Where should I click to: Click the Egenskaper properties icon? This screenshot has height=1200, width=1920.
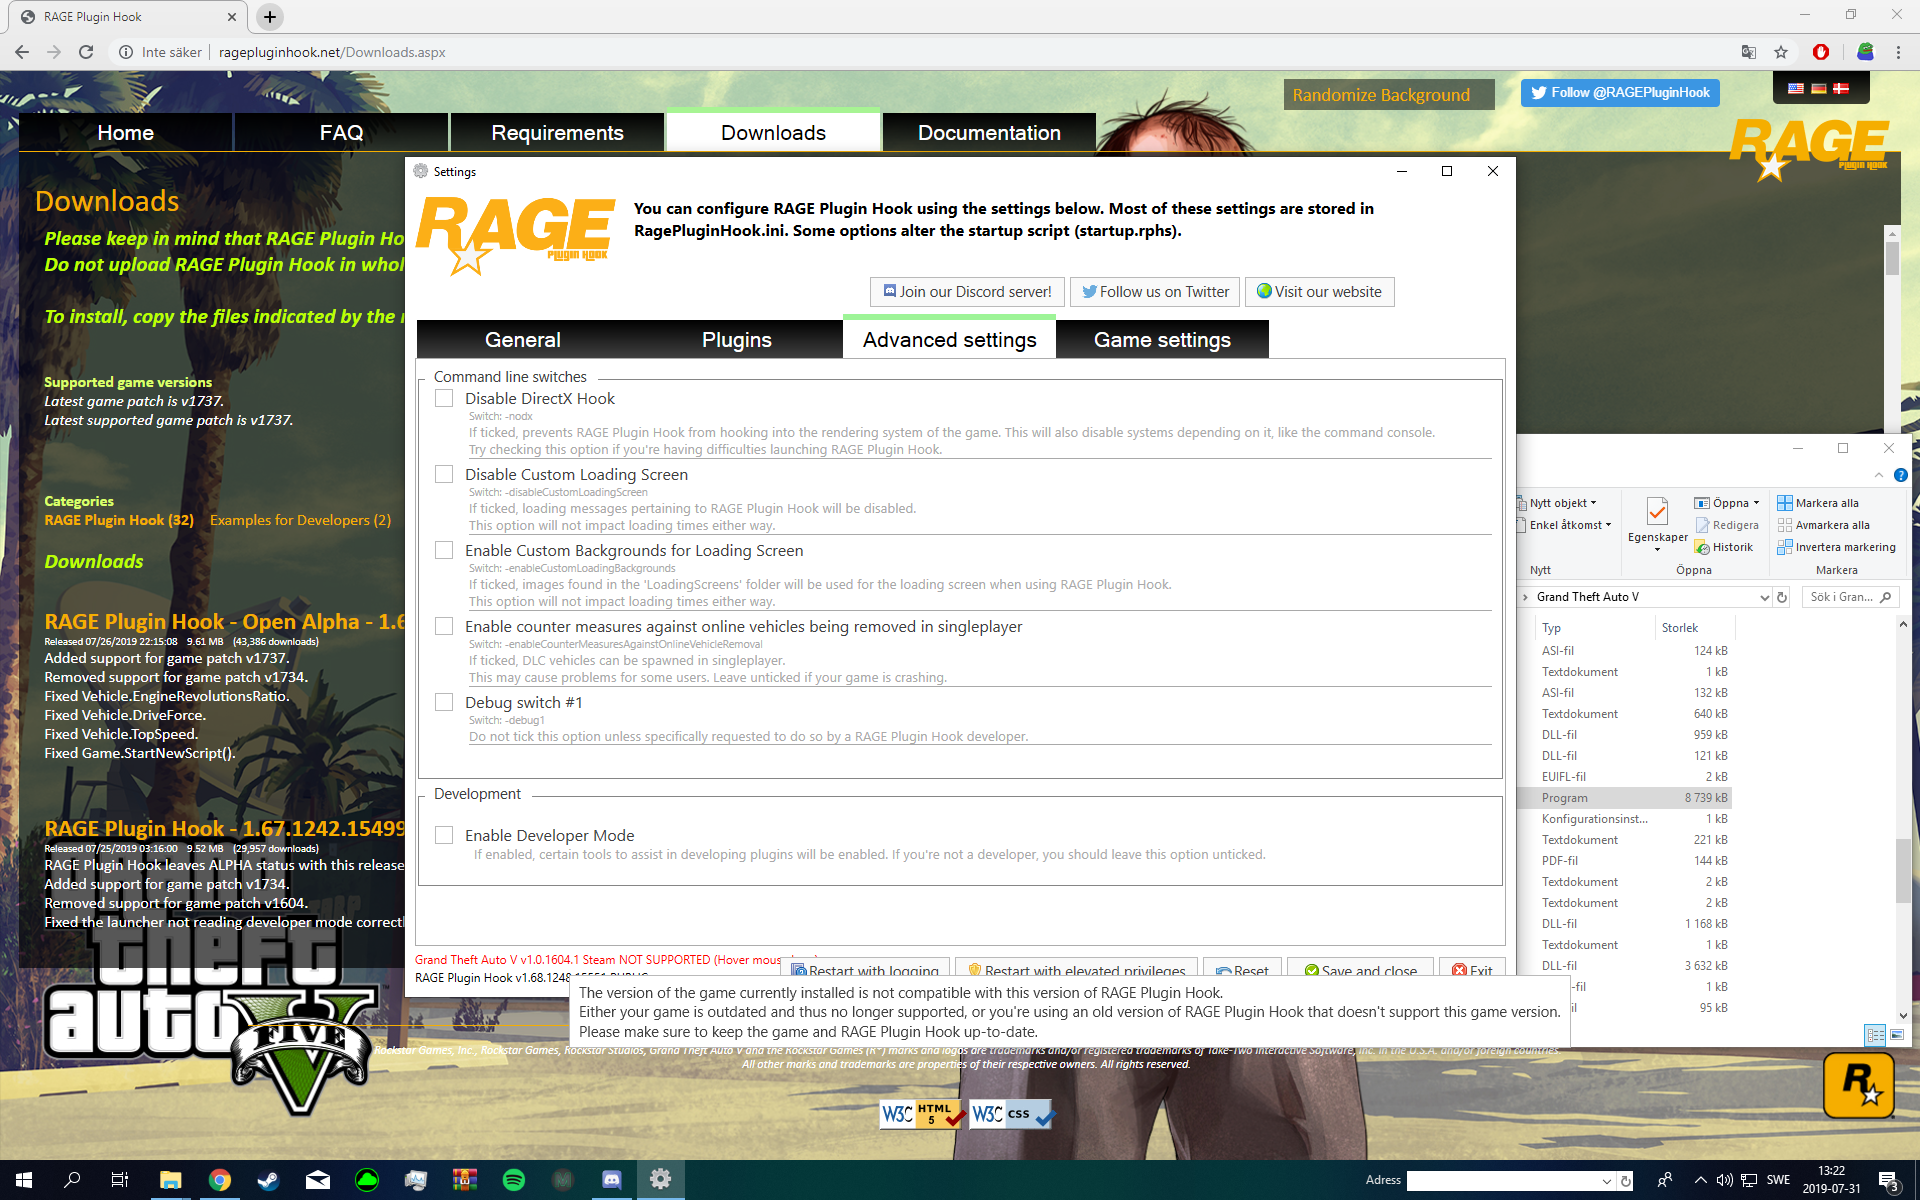point(1657,512)
